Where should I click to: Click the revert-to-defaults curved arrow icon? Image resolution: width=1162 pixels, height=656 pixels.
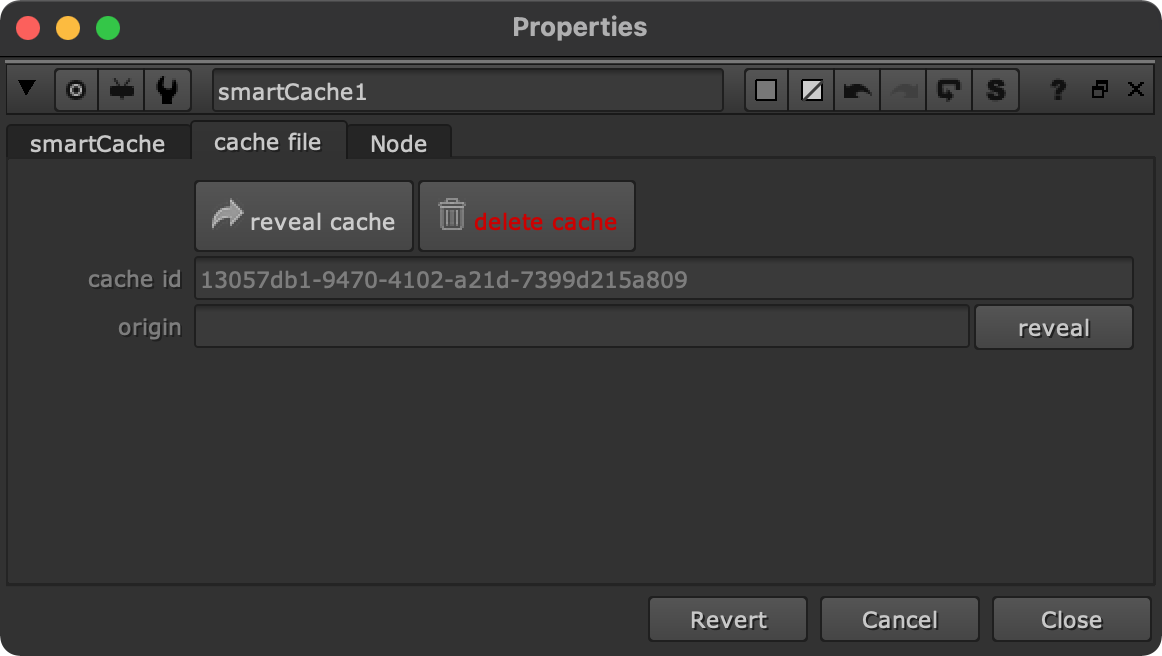click(949, 89)
